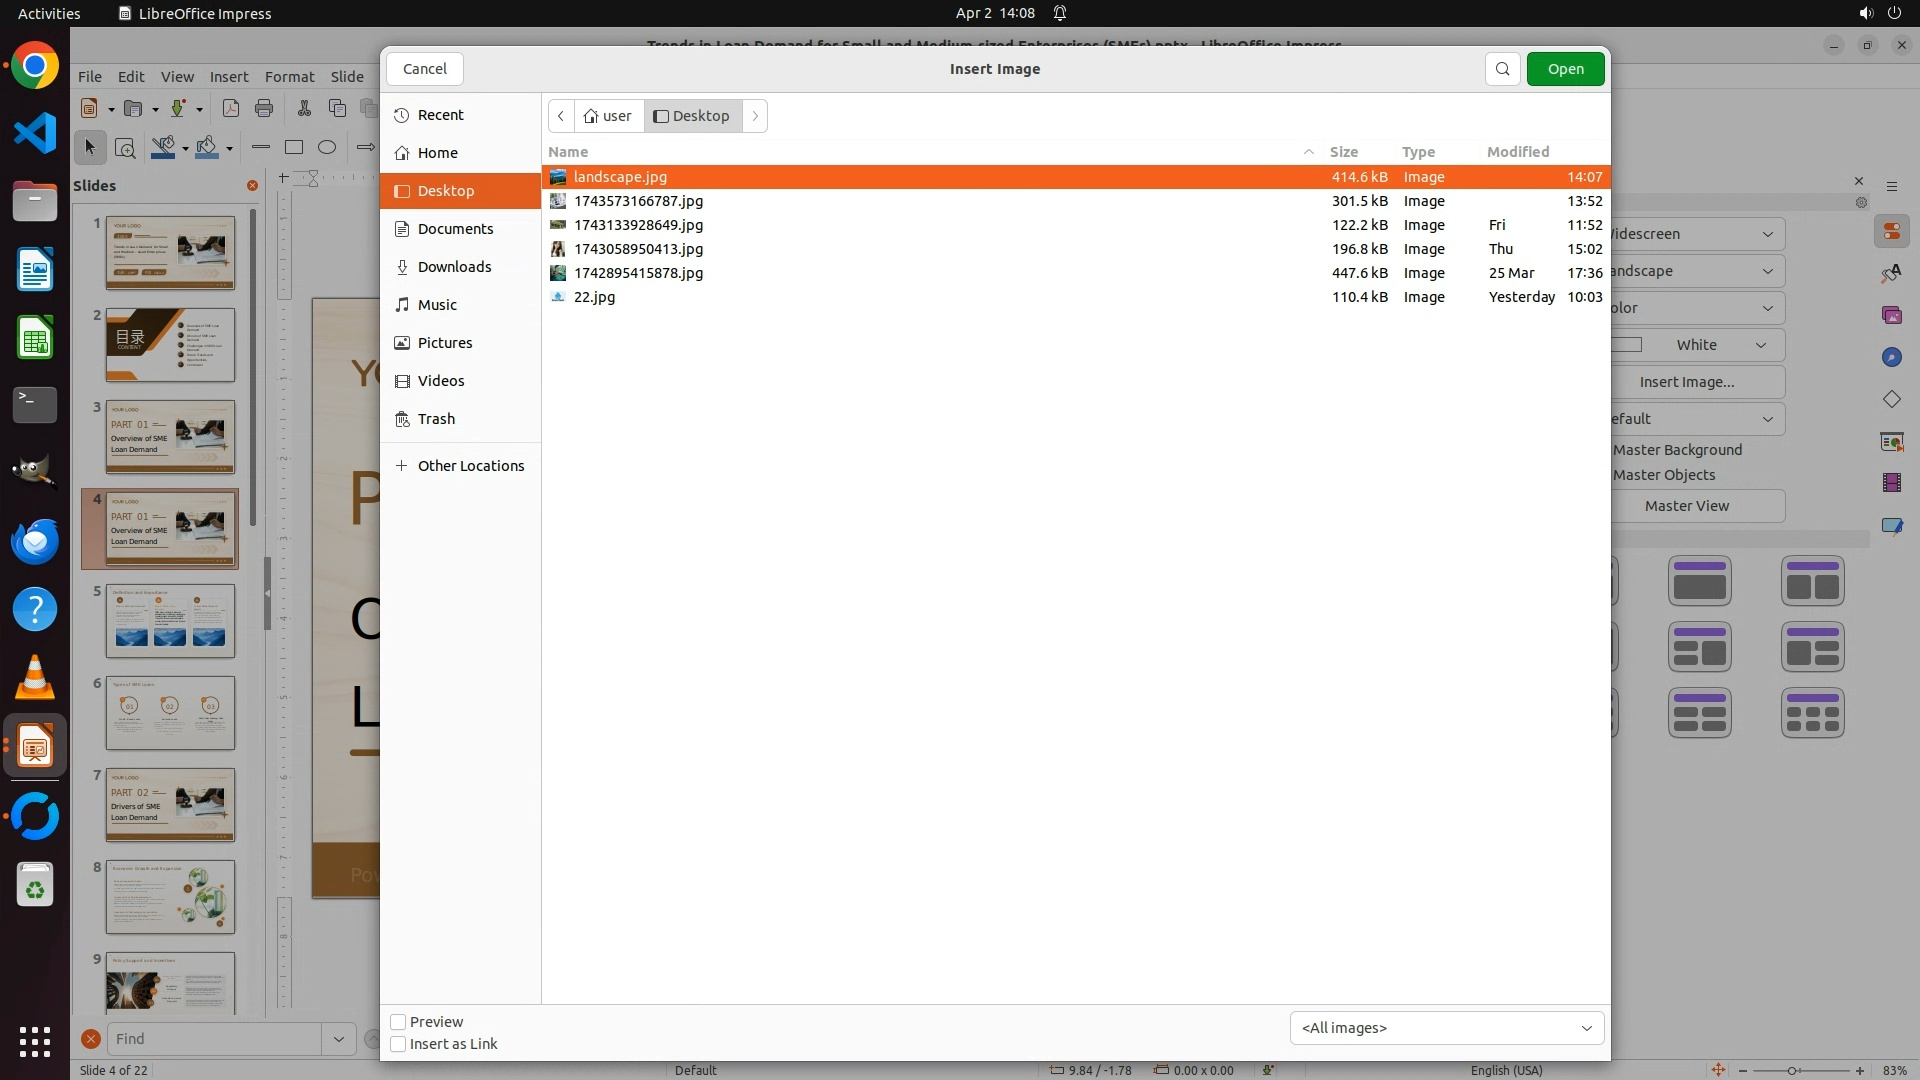Select the 22.jpg file
The image size is (1920, 1080).
pos(594,297)
